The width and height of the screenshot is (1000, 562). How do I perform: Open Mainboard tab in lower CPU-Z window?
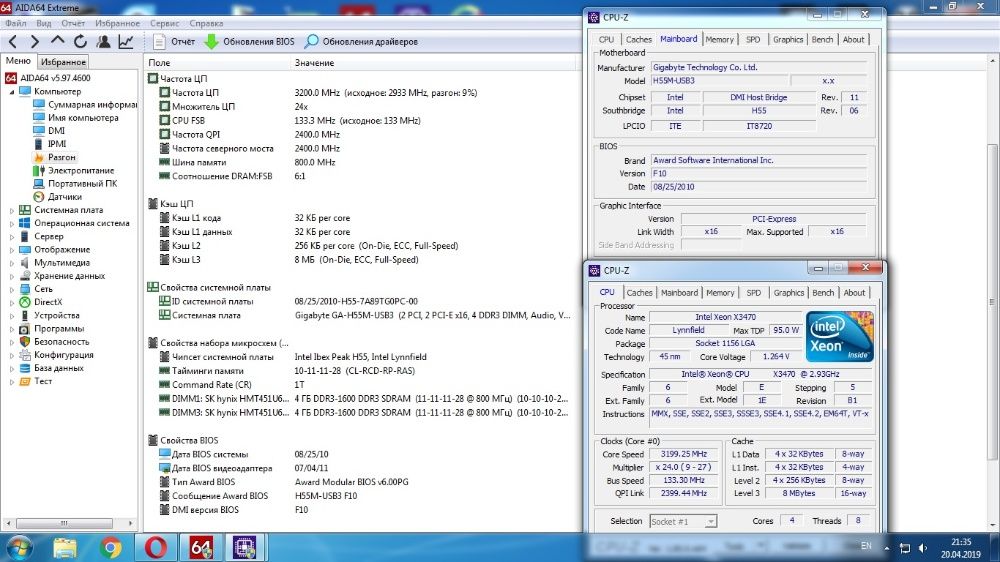click(679, 293)
